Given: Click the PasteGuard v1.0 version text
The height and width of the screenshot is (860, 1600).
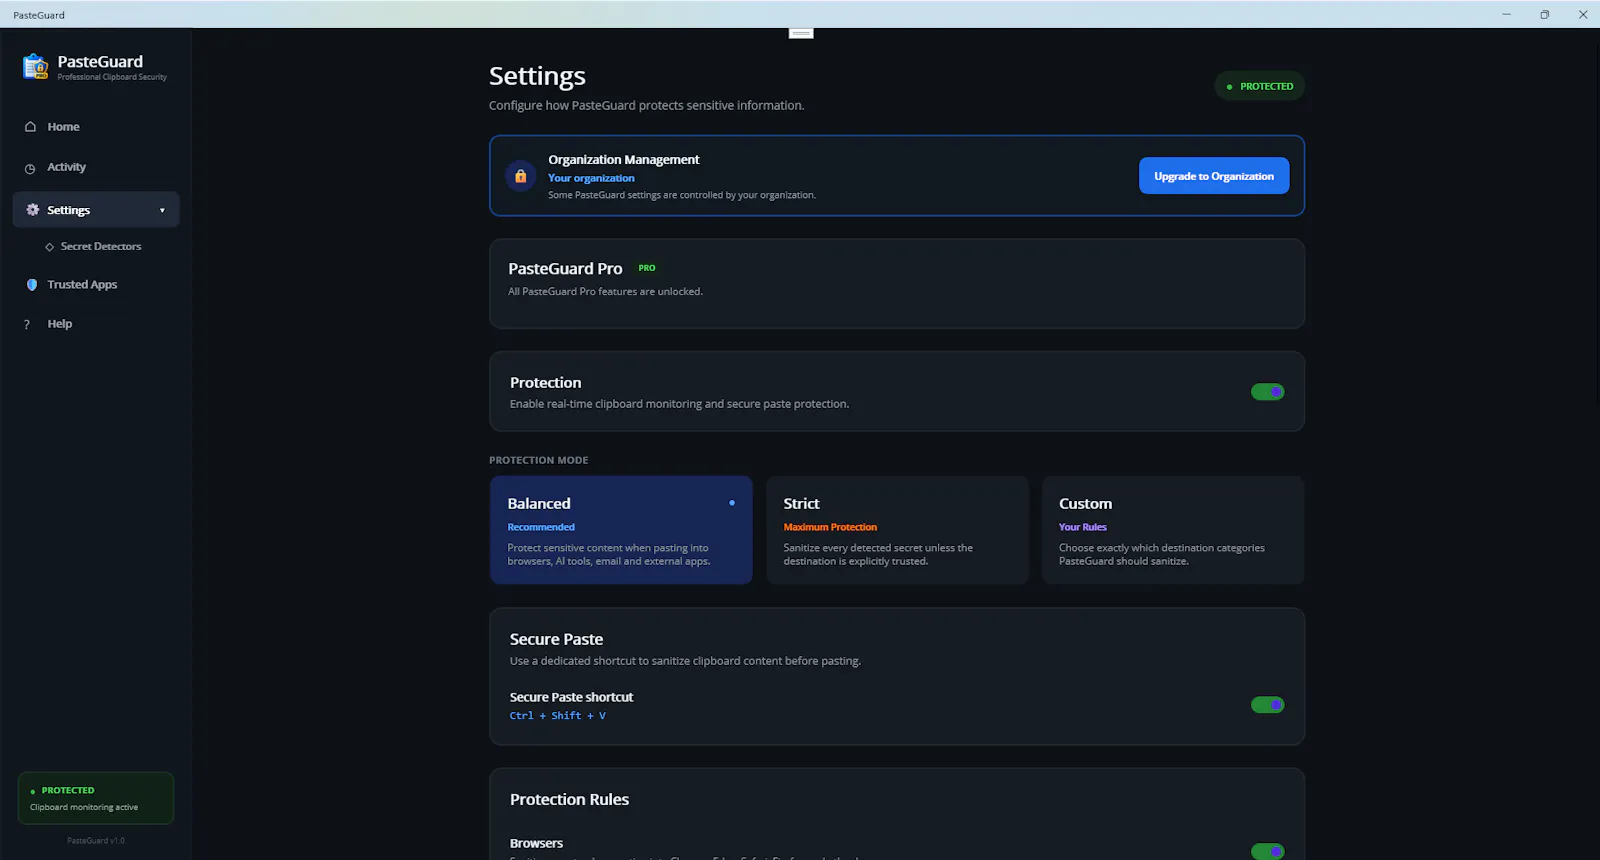Looking at the screenshot, I should (x=96, y=841).
